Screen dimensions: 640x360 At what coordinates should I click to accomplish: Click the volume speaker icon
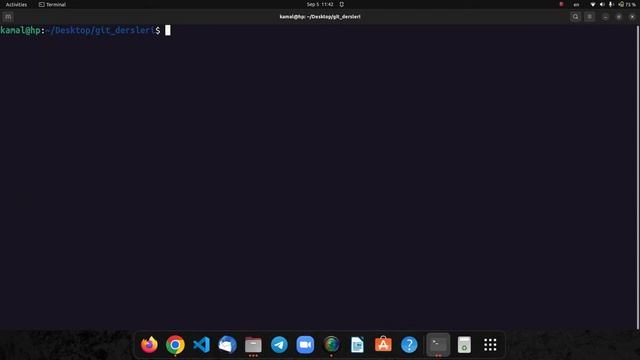click(x=602, y=4)
